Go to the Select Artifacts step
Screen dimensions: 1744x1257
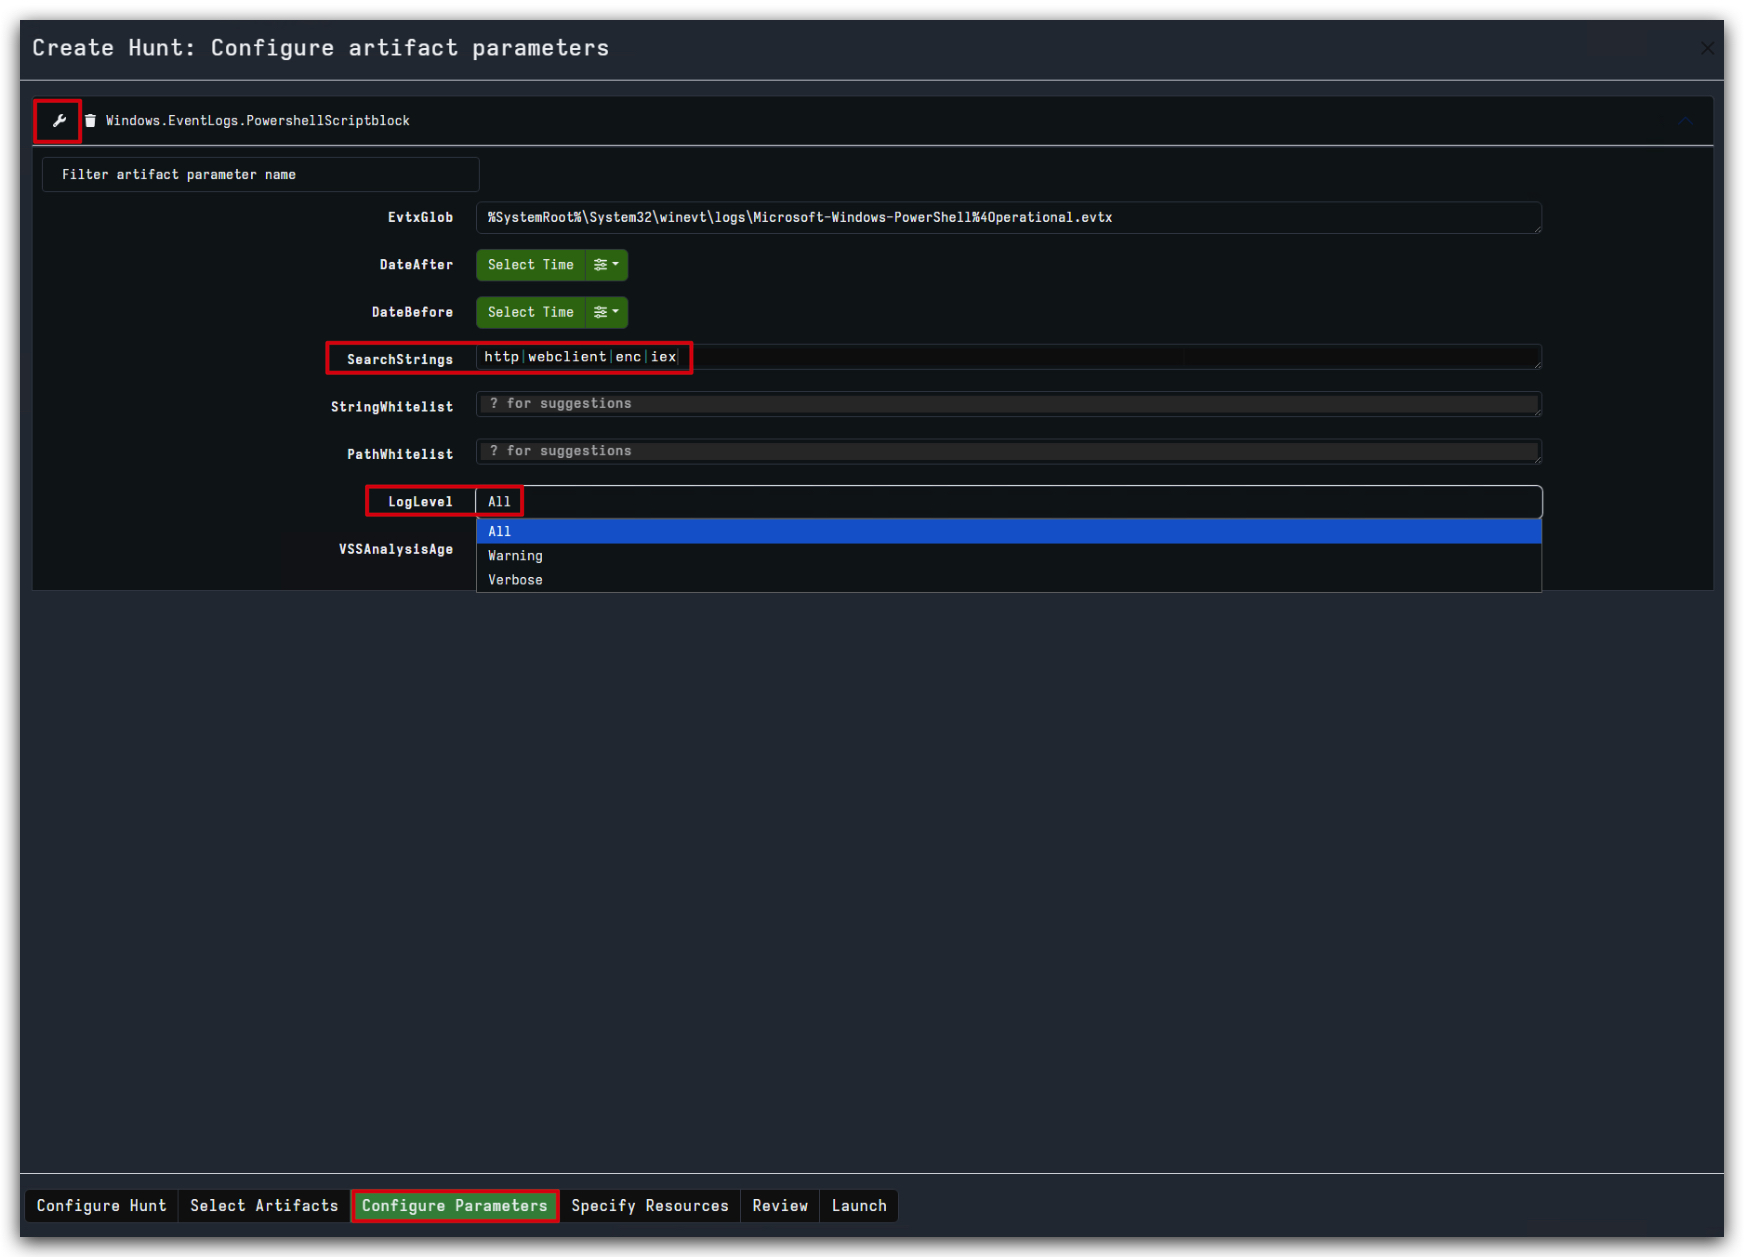[x=264, y=1206]
